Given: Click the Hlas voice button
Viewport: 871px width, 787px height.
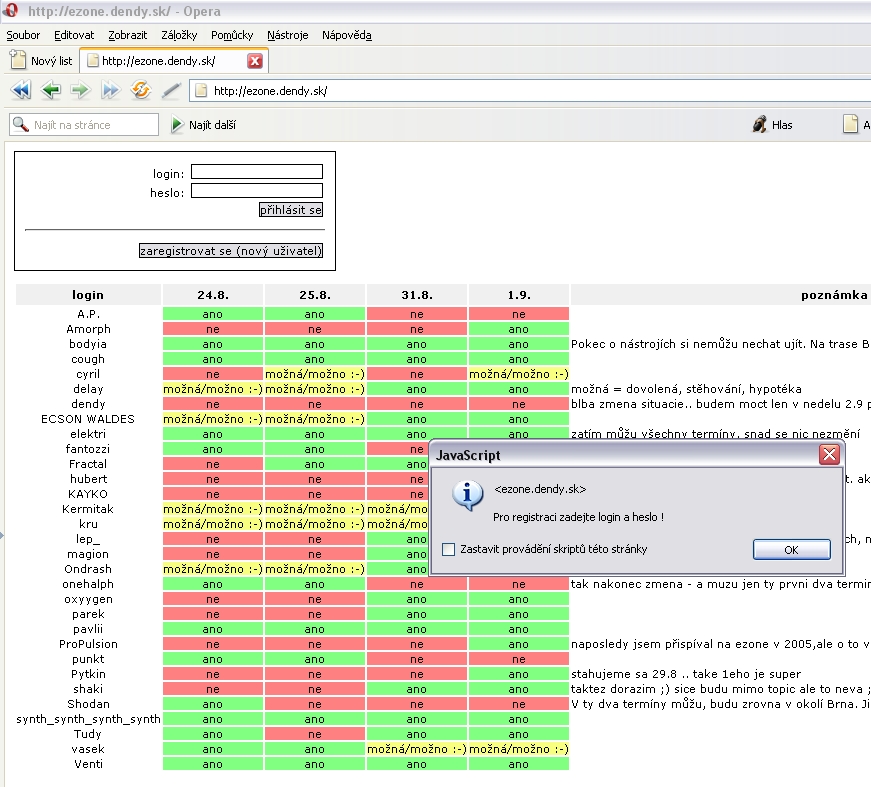Looking at the screenshot, I should pyautogui.click(x=772, y=125).
